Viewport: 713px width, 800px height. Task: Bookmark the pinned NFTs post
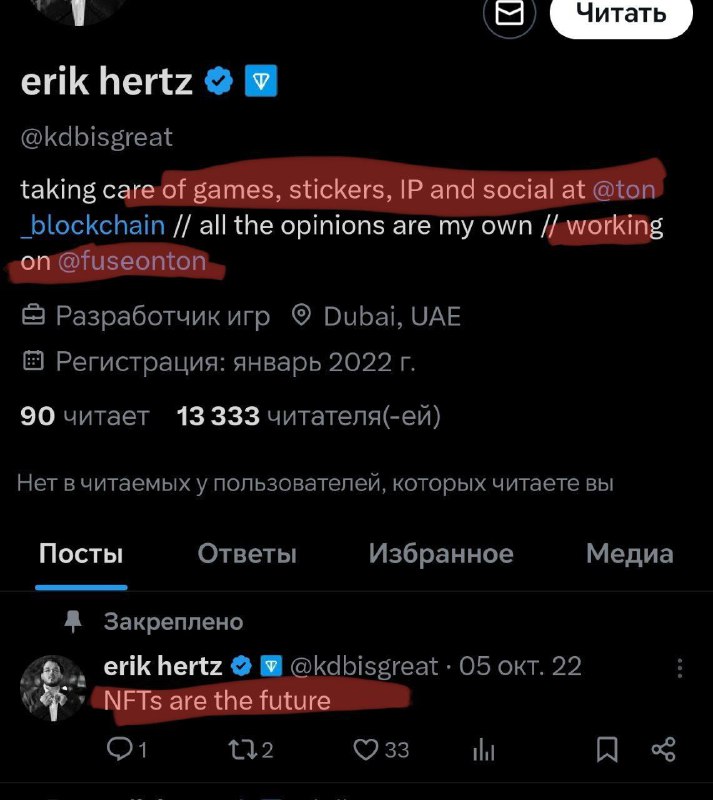coord(605,749)
